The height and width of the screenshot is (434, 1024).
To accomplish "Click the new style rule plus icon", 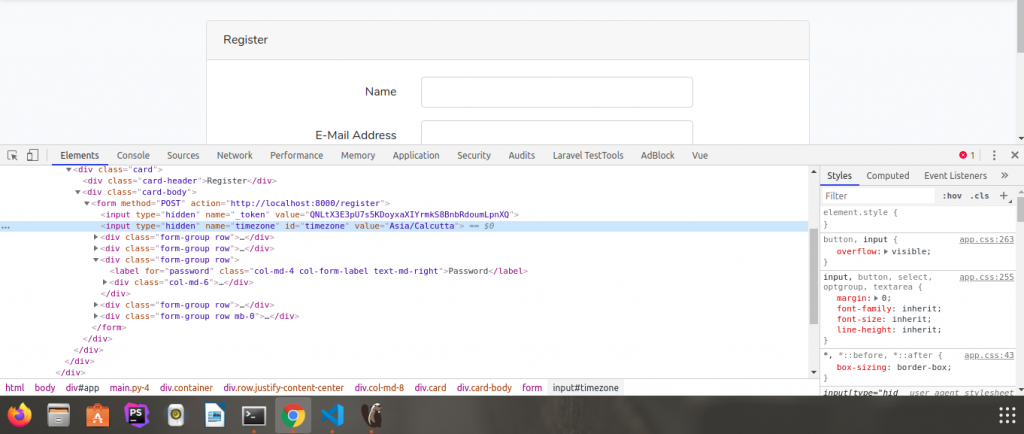I will (x=1004, y=196).
